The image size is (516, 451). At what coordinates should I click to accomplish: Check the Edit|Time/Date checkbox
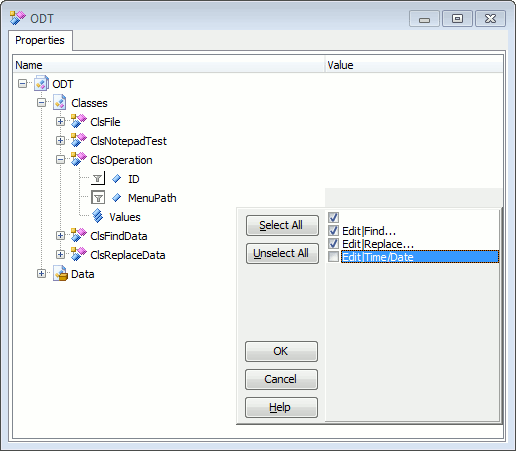pyautogui.click(x=333, y=257)
